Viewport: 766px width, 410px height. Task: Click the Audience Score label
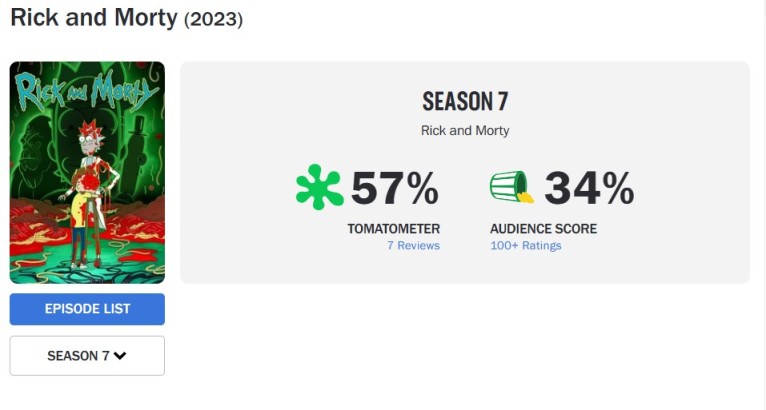coord(543,229)
